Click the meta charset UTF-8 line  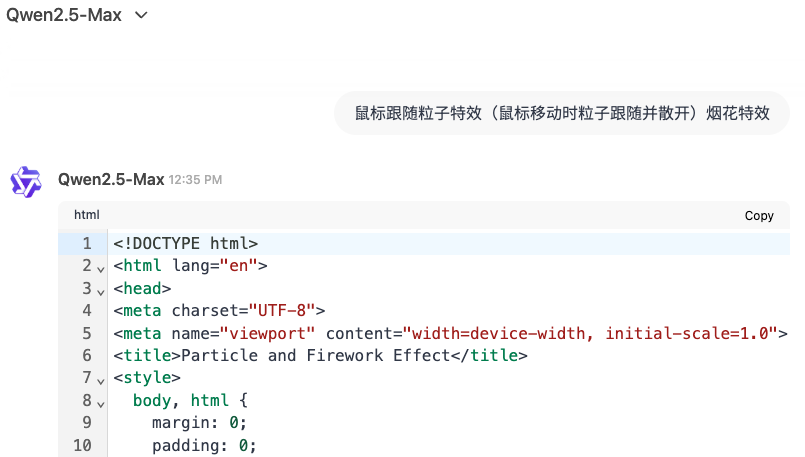click(x=219, y=311)
